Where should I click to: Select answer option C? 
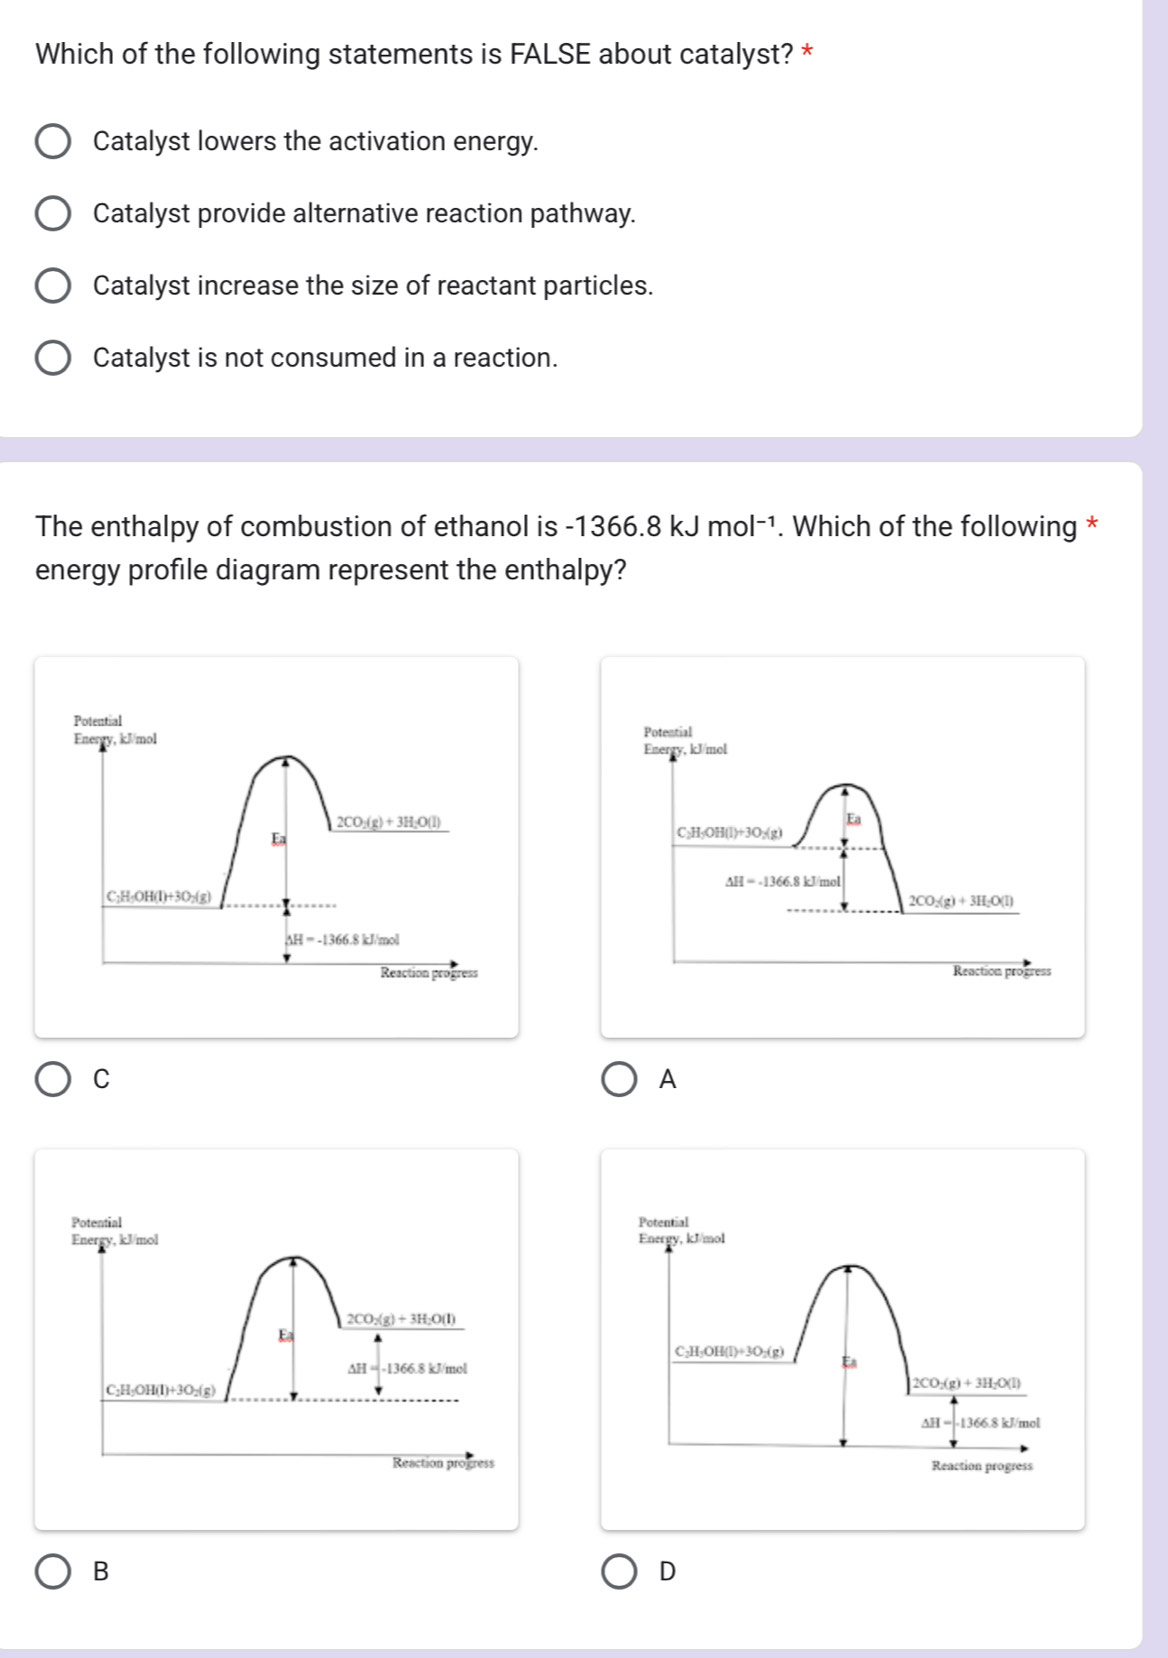[x=55, y=1078]
